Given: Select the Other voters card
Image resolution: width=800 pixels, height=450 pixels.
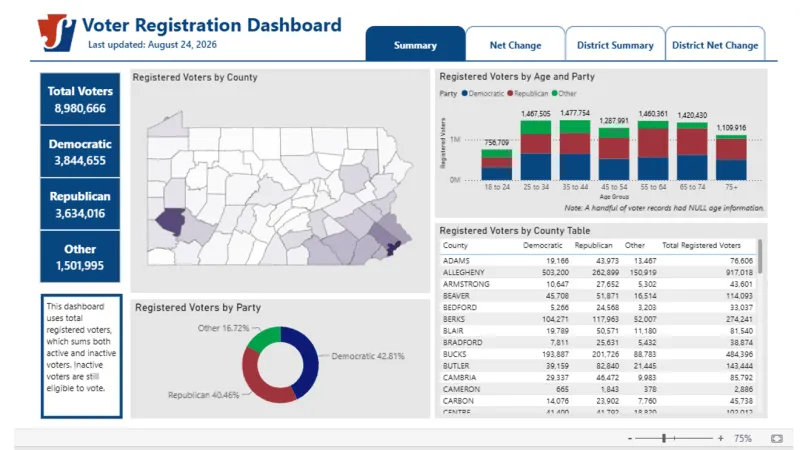Looking at the screenshot, I should [x=80, y=257].
